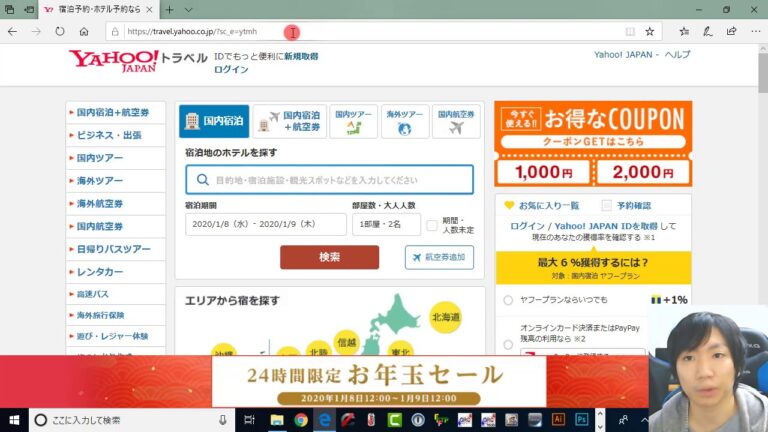Open the favorites hub icon

(x=684, y=32)
